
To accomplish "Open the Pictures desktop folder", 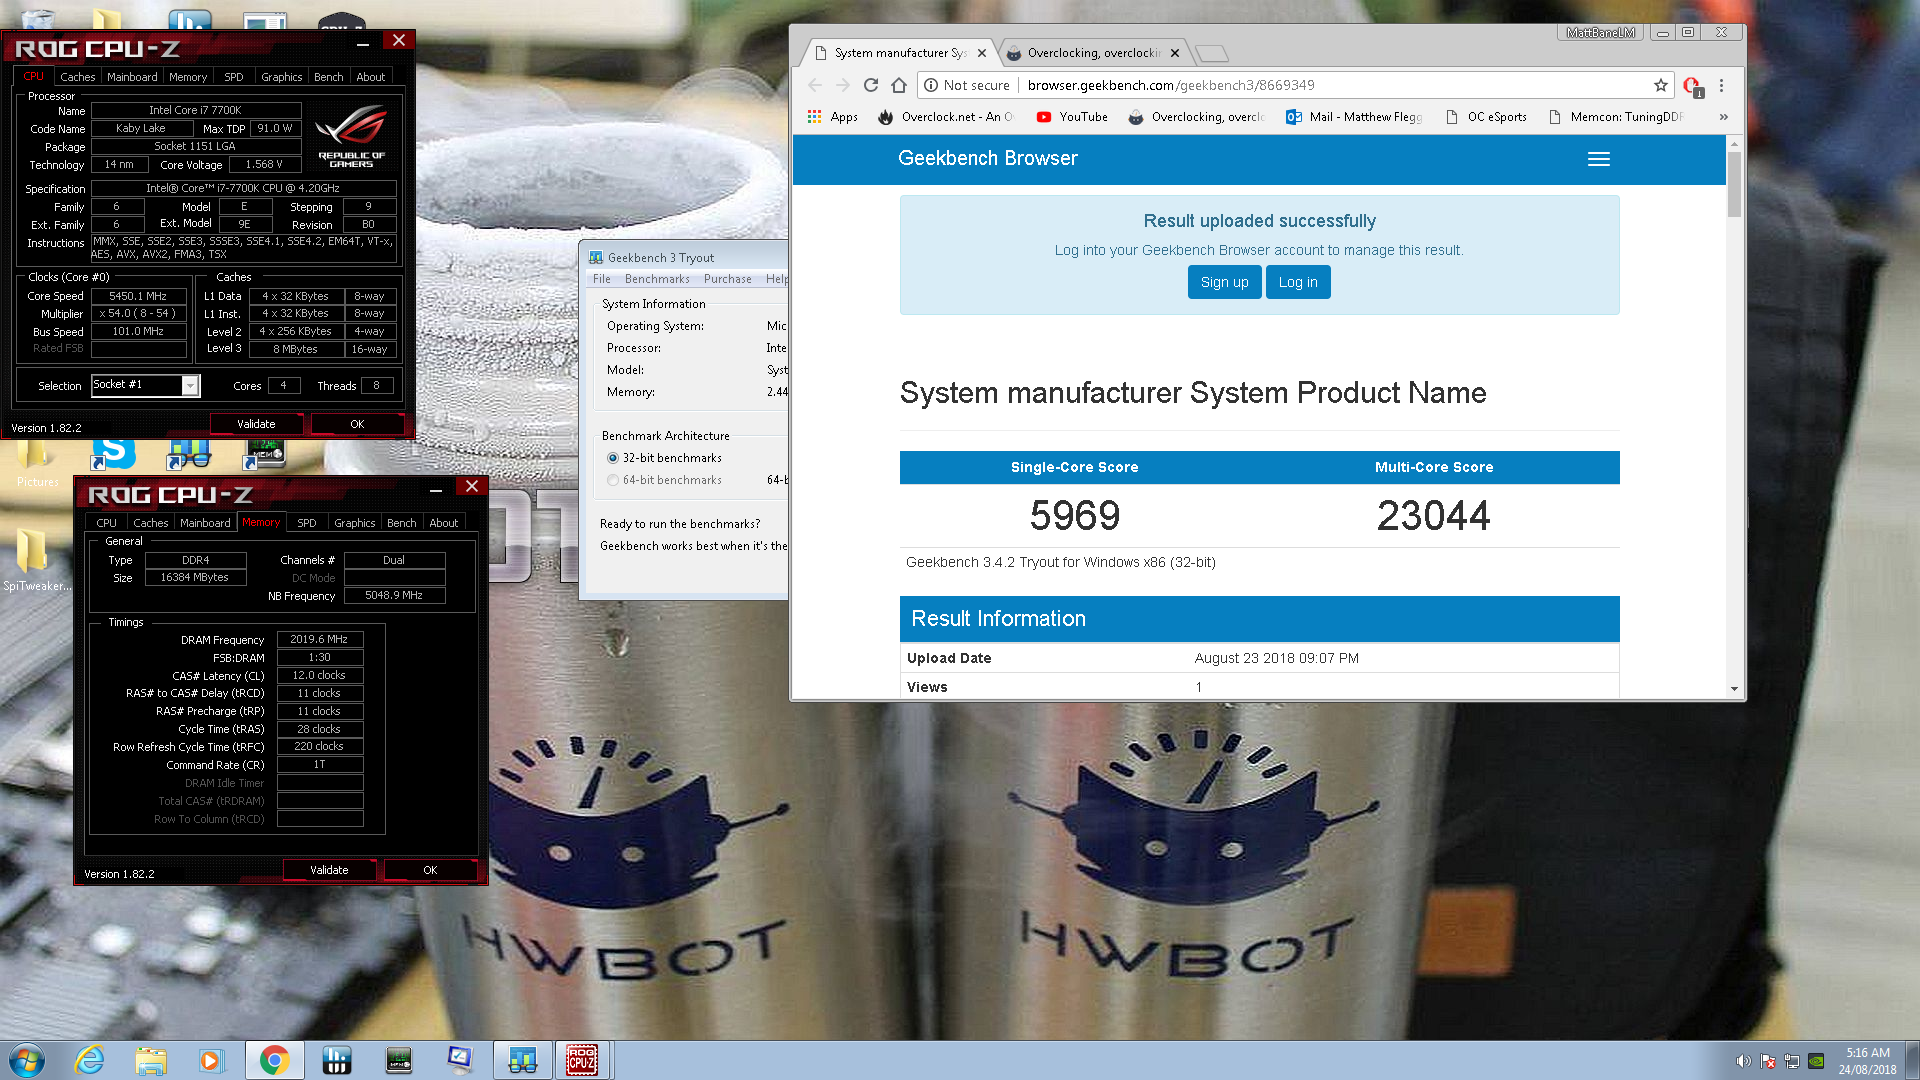I will pyautogui.click(x=36, y=462).
